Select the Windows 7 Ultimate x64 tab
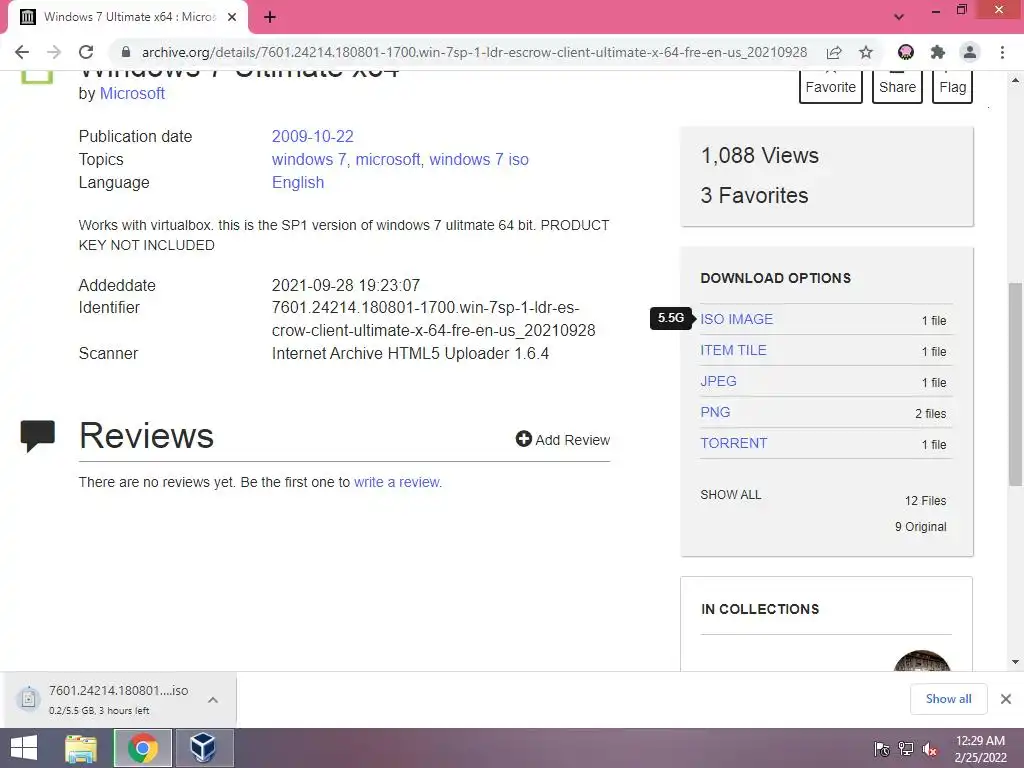Viewport: 1024px width, 768px height. (x=128, y=18)
